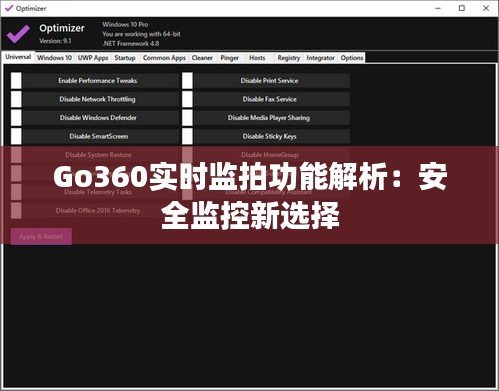Select the Registry tab
Viewport: 499px width, 391px height.
point(289,58)
